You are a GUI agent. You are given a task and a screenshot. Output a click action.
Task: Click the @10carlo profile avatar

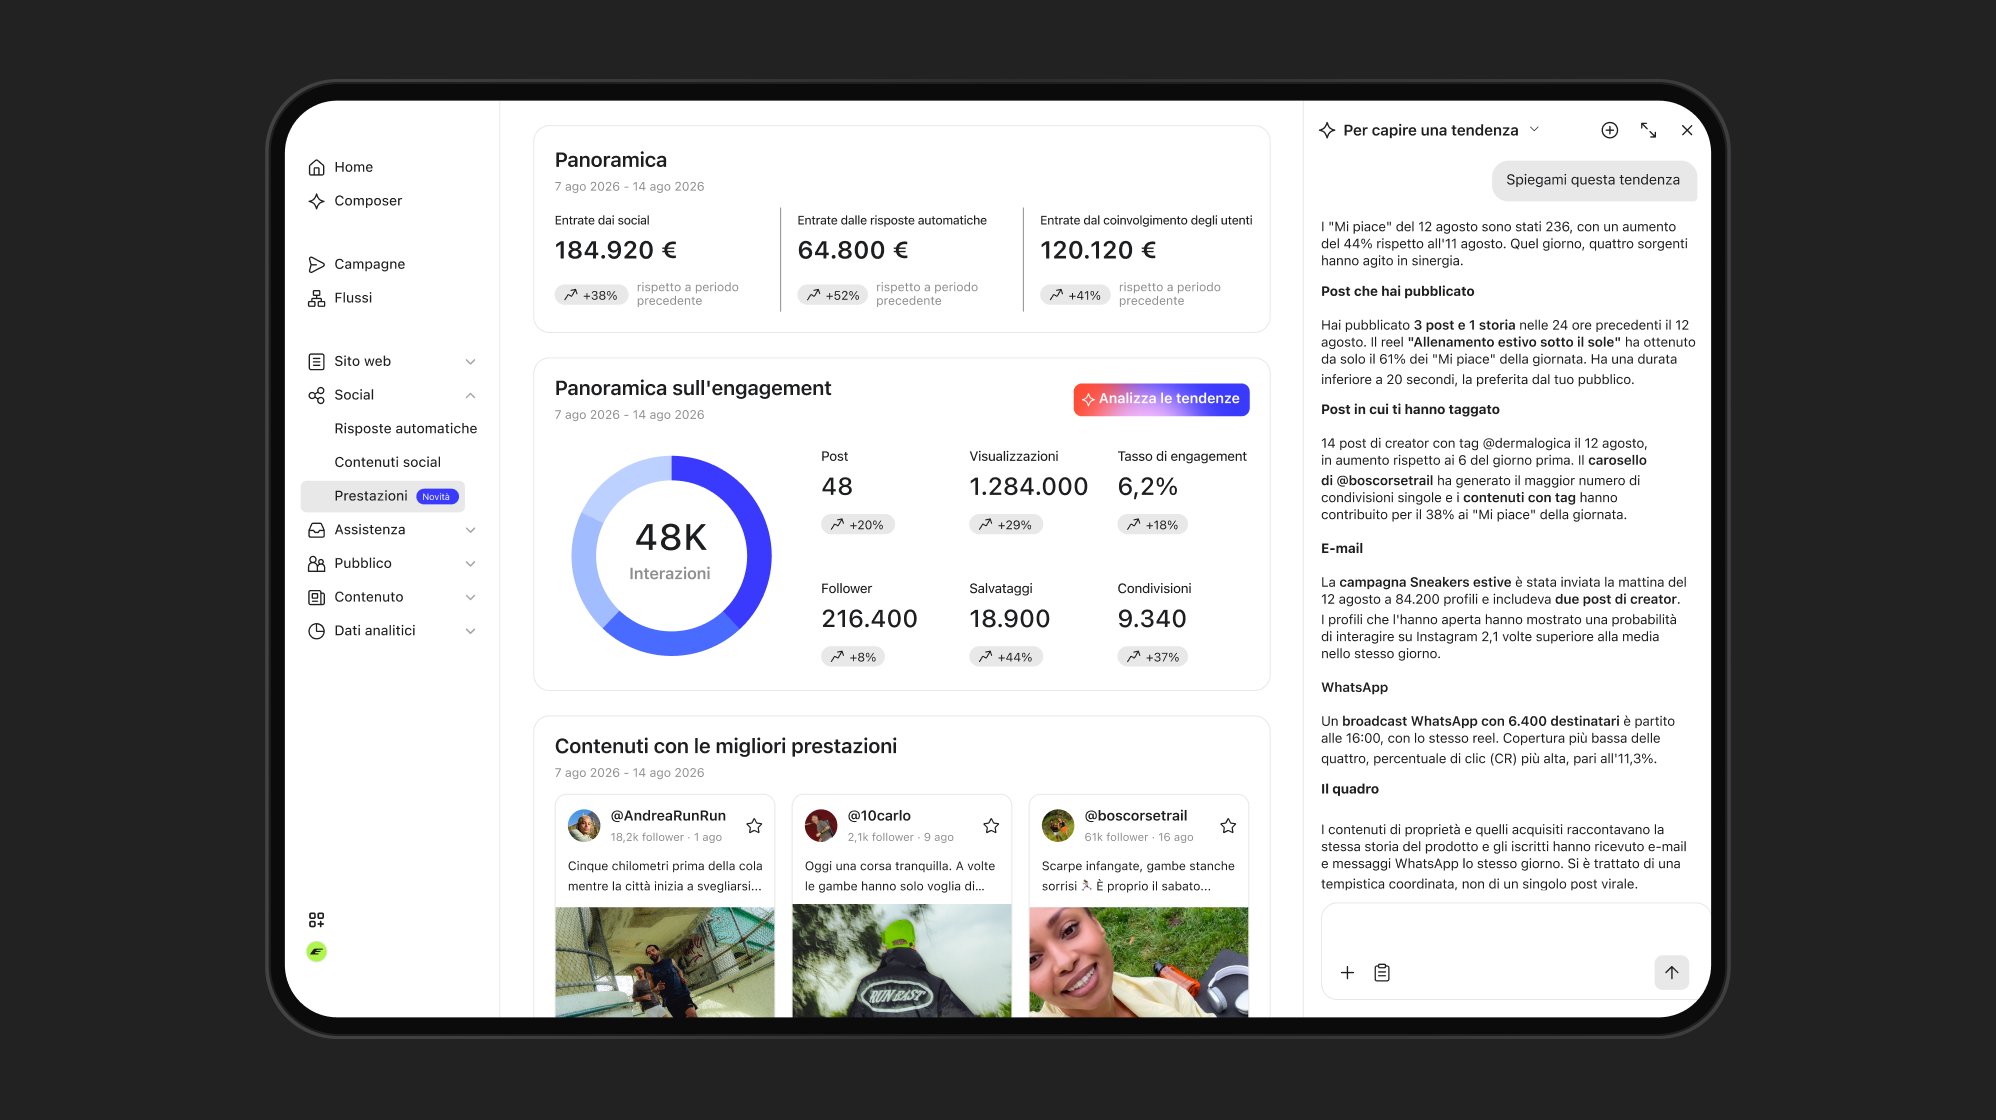click(821, 826)
